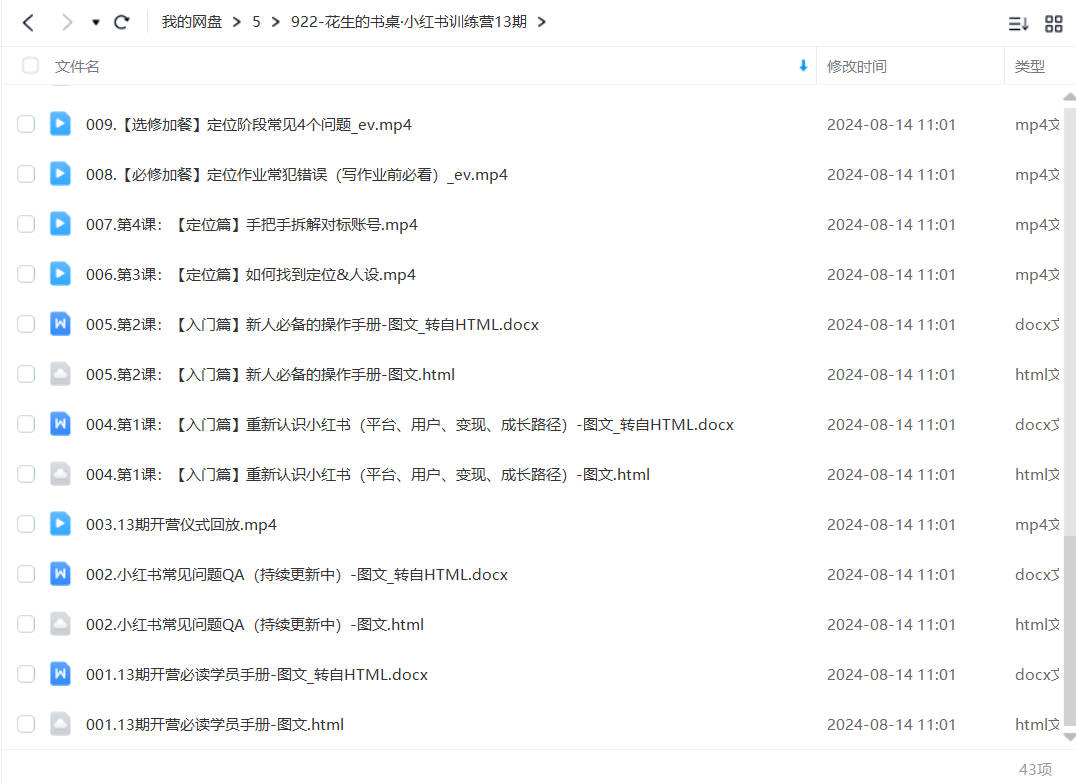Screen dimensions: 1076x784
Task: Check the box for 007 手把手拆解对标账号
Action: pyautogui.click(x=26, y=224)
